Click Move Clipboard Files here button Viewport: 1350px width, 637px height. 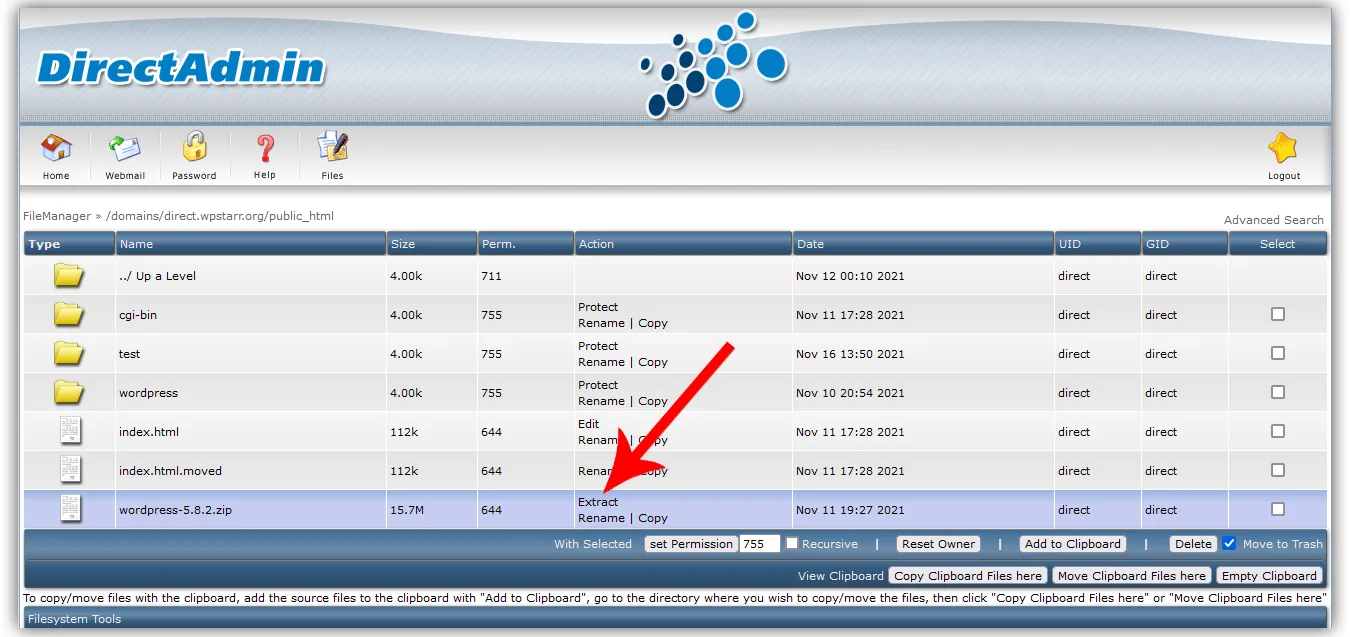click(1132, 575)
